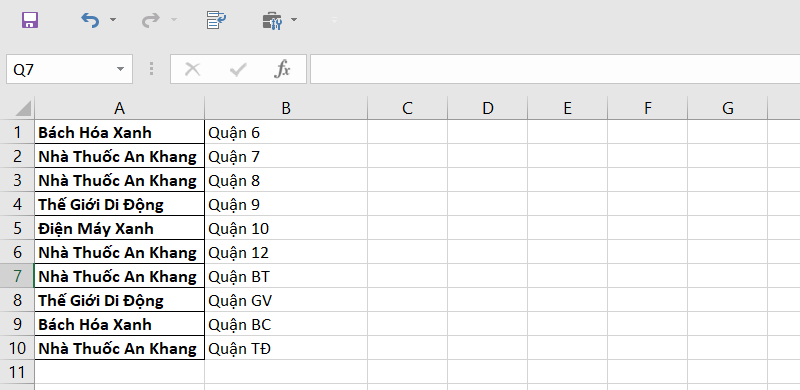Select row 7 header

click(x=17, y=276)
